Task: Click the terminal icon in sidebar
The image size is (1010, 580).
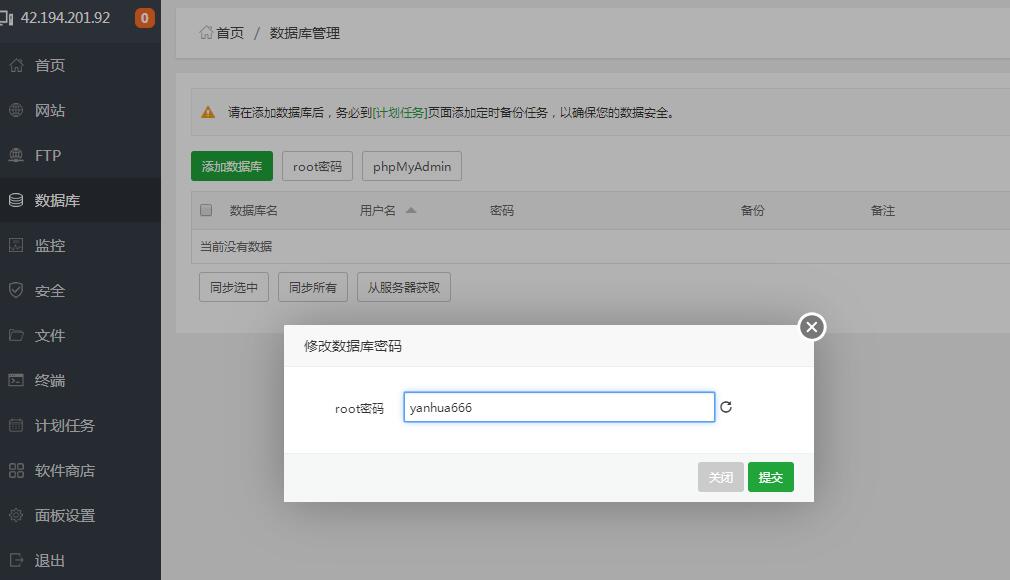Action: pos(16,381)
